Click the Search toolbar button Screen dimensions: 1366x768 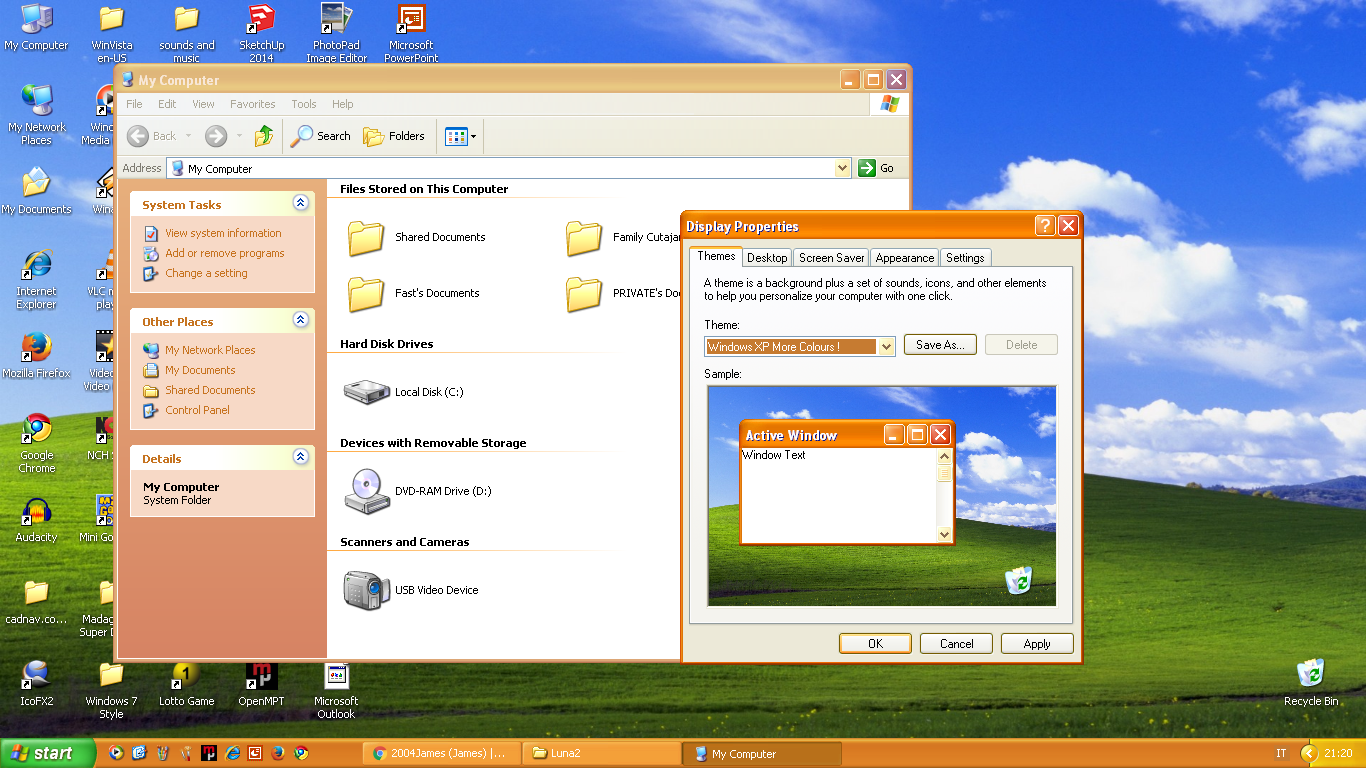[321, 136]
